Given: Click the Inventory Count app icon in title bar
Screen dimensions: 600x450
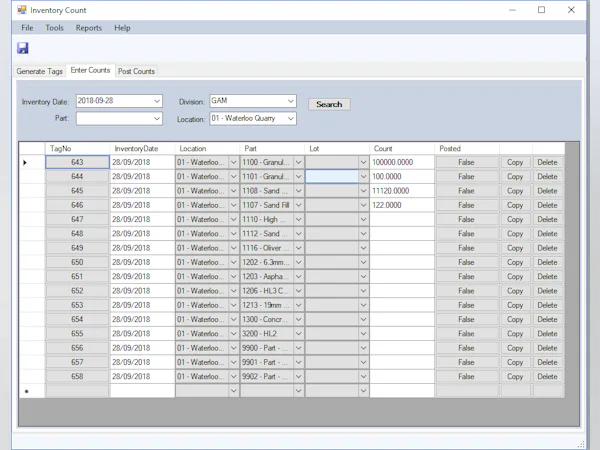Looking at the screenshot, I should [22, 10].
